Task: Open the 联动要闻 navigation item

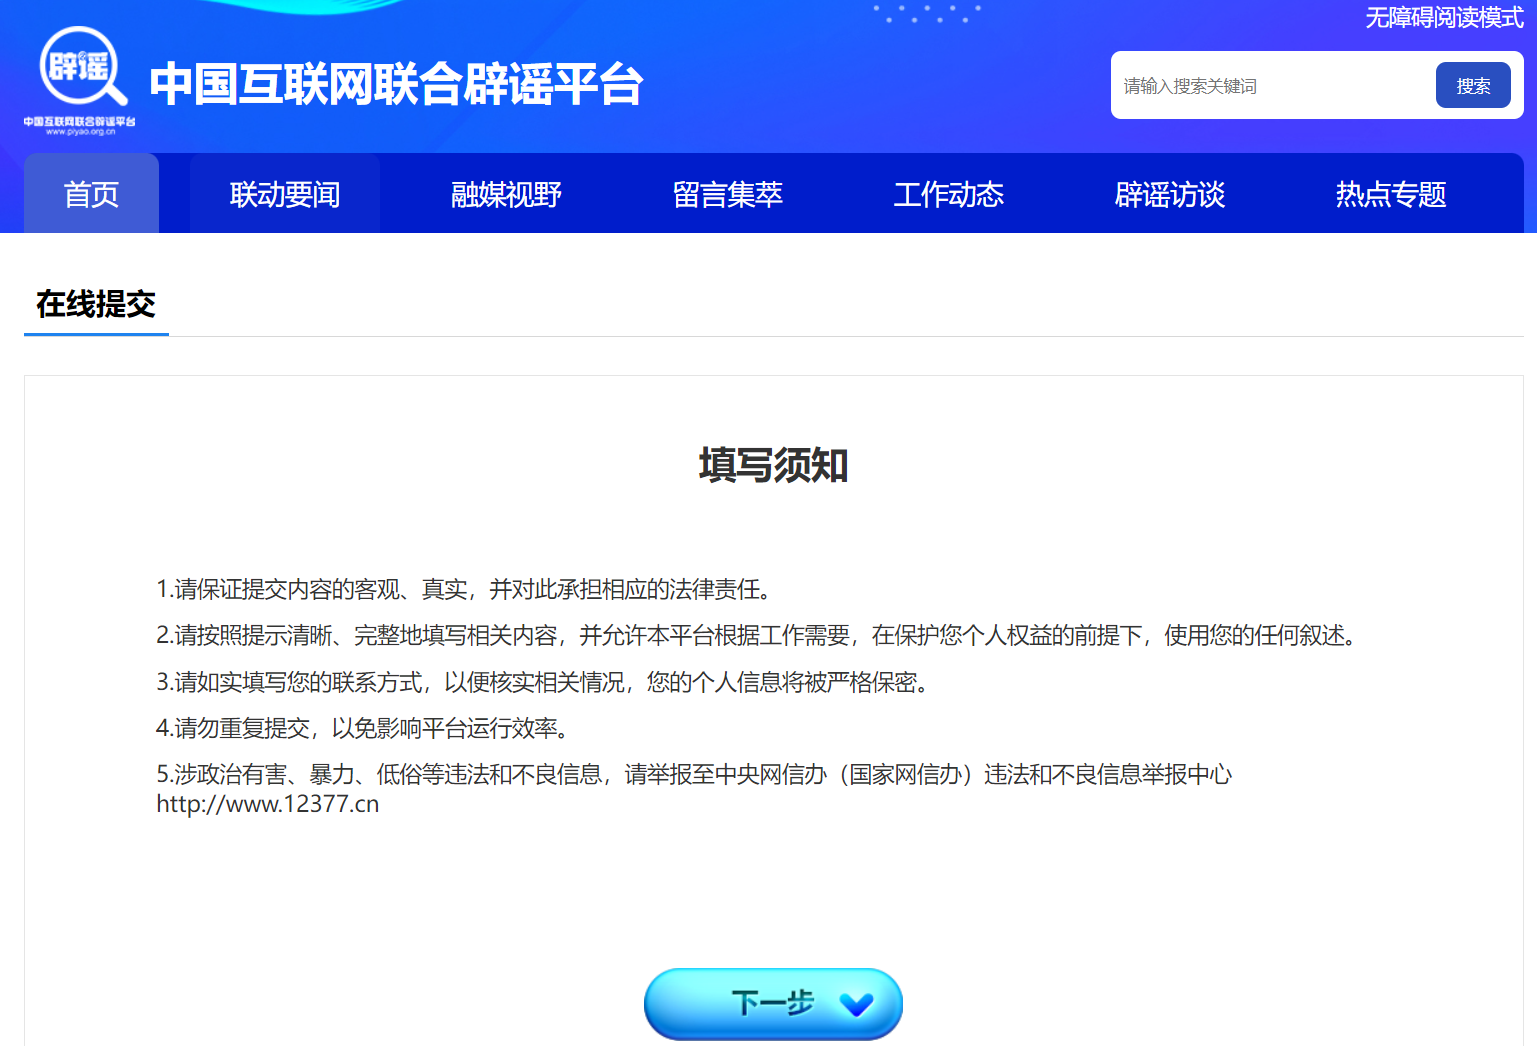Action: (285, 194)
